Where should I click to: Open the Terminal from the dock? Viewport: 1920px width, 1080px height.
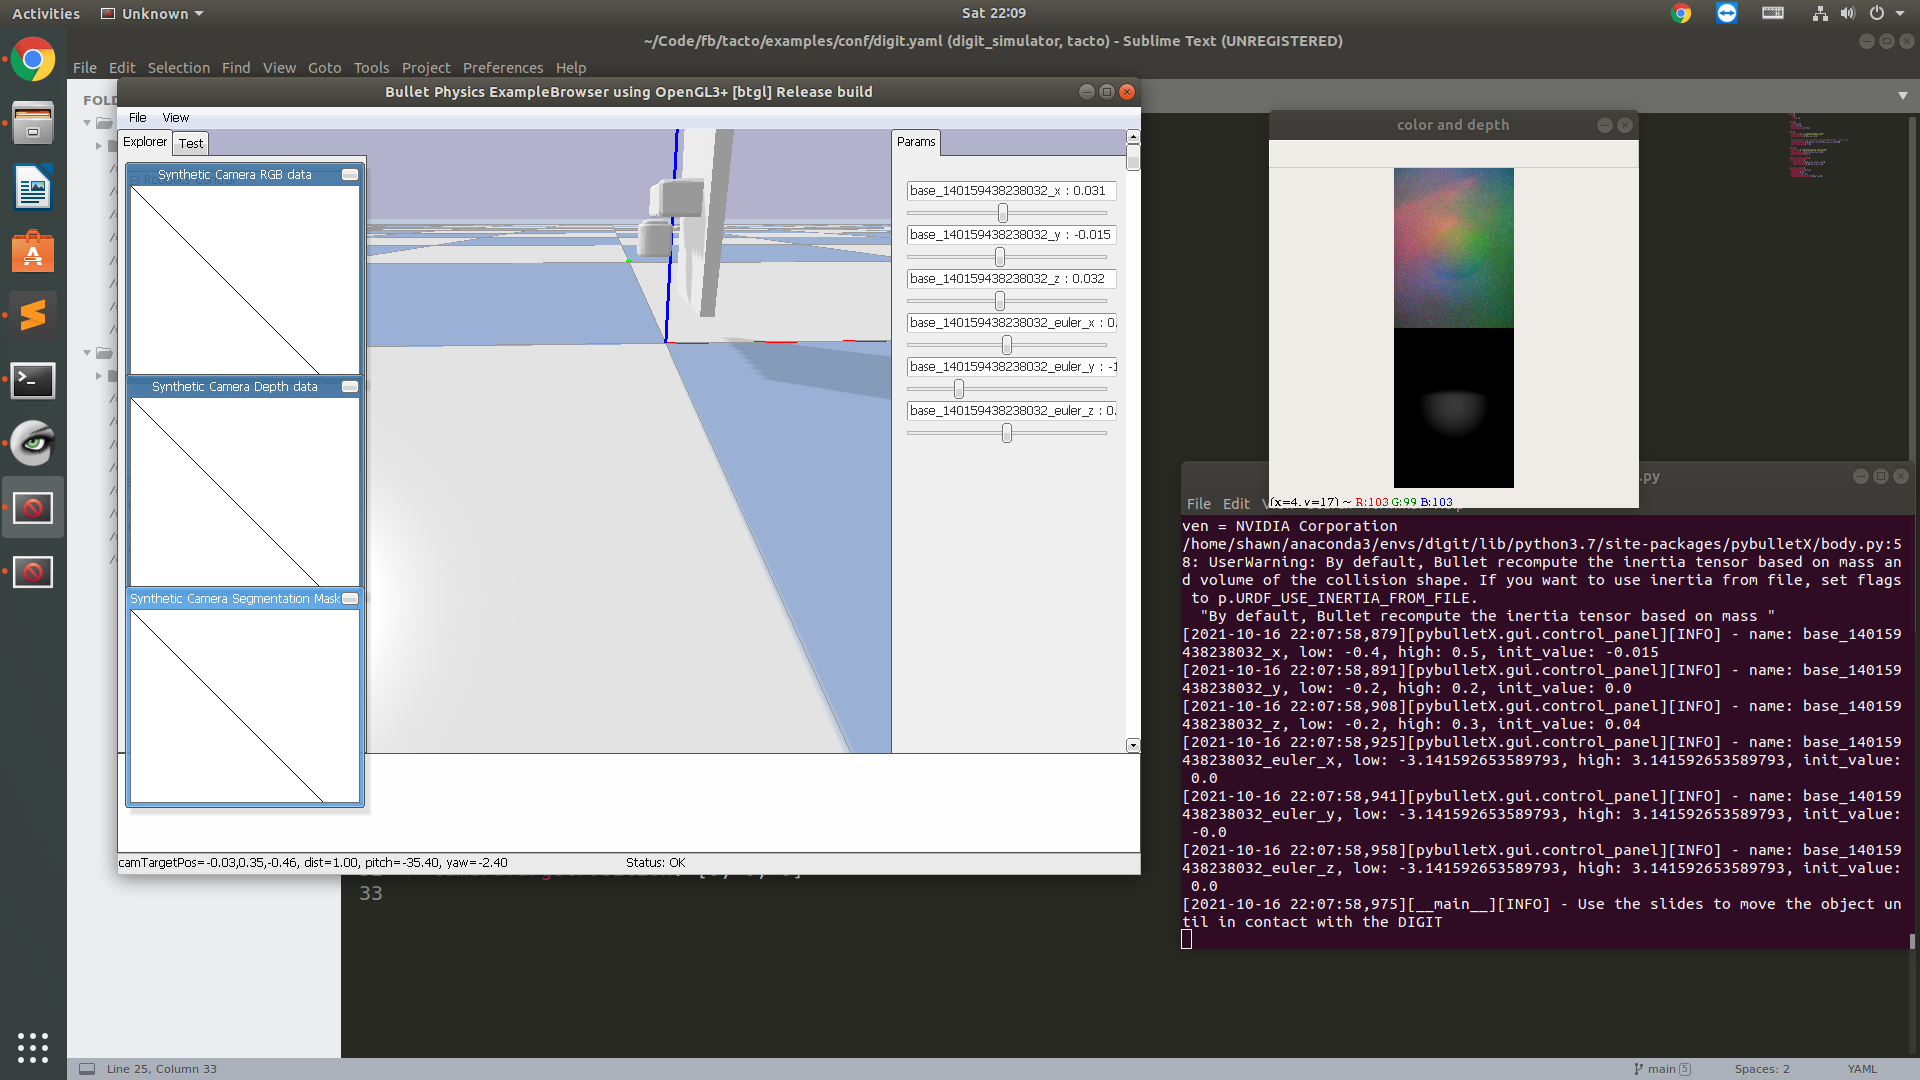pyautogui.click(x=33, y=380)
